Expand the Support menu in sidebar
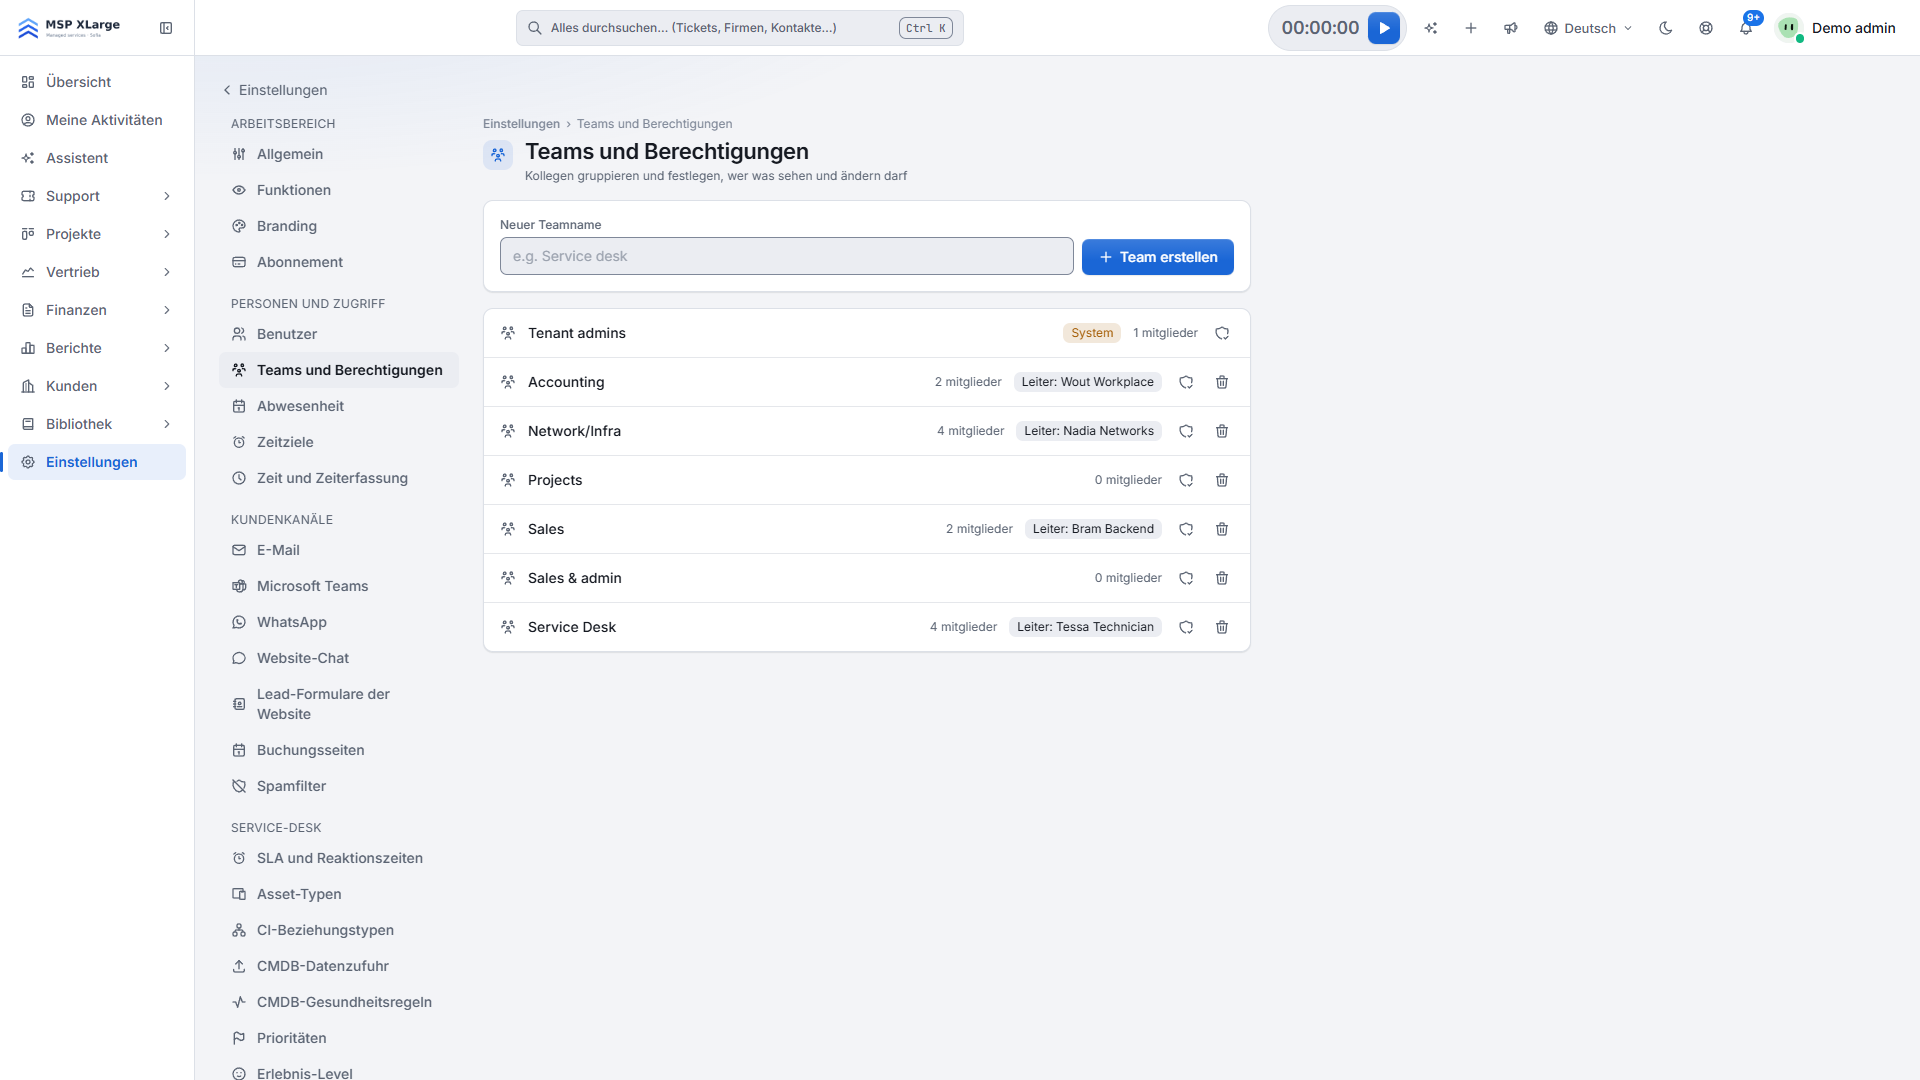 [97, 196]
